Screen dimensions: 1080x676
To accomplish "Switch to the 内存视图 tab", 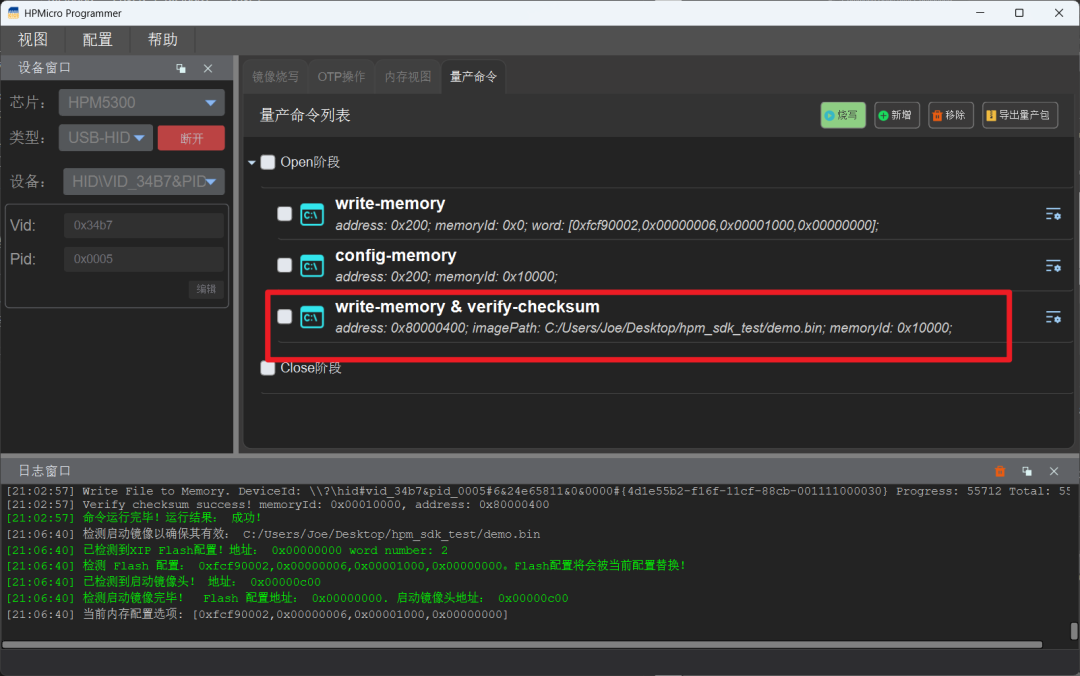I will pyautogui.click(x=408, y=76).
